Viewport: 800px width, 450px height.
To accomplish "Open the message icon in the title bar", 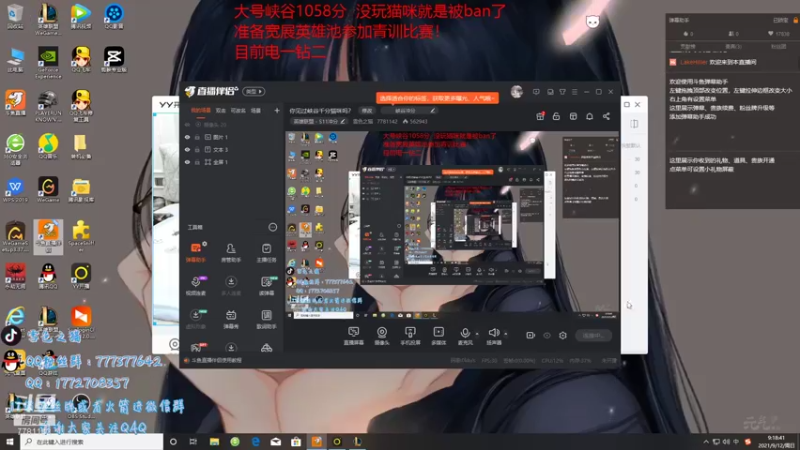I will pyautogui.click(x=536, y=92).
